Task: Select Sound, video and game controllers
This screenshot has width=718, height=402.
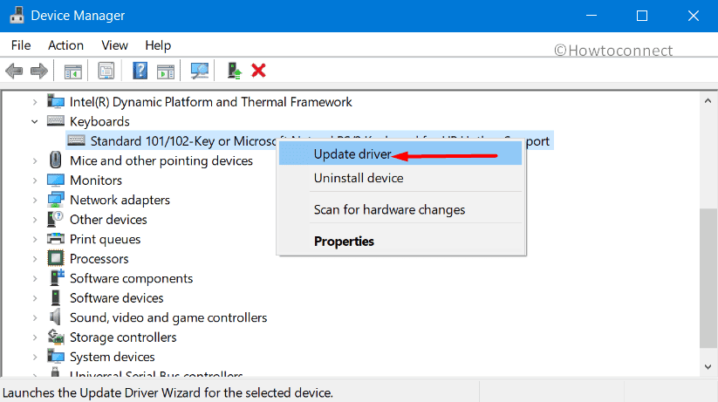Action: [168, 318]
